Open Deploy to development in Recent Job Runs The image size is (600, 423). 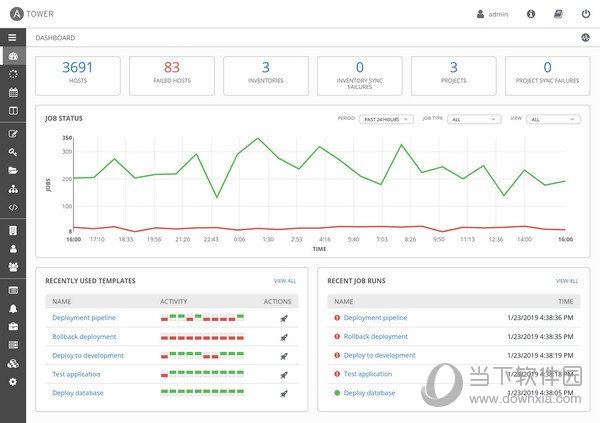point(380,355)
